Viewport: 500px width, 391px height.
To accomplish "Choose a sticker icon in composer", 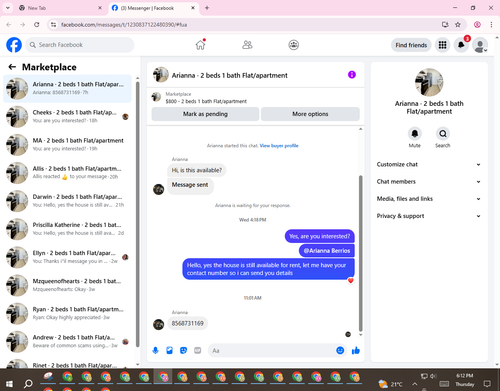I will coord(183,350).
